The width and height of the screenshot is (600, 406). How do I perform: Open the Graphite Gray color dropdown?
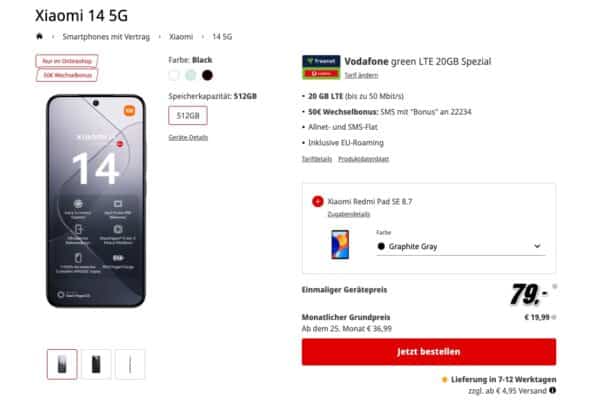[461, 246]
